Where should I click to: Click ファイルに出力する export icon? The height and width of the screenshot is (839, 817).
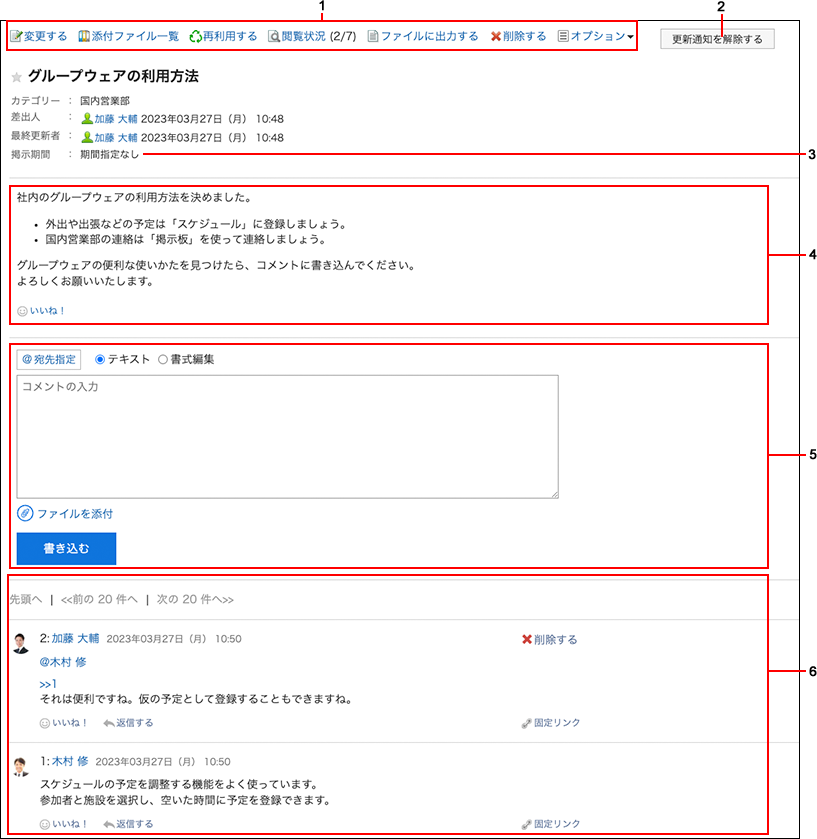point(373,37)
